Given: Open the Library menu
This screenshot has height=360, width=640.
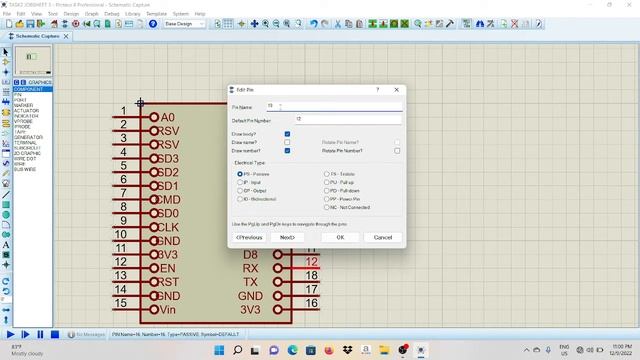Looking at the screenshot, I should click(x=133, y=14).
